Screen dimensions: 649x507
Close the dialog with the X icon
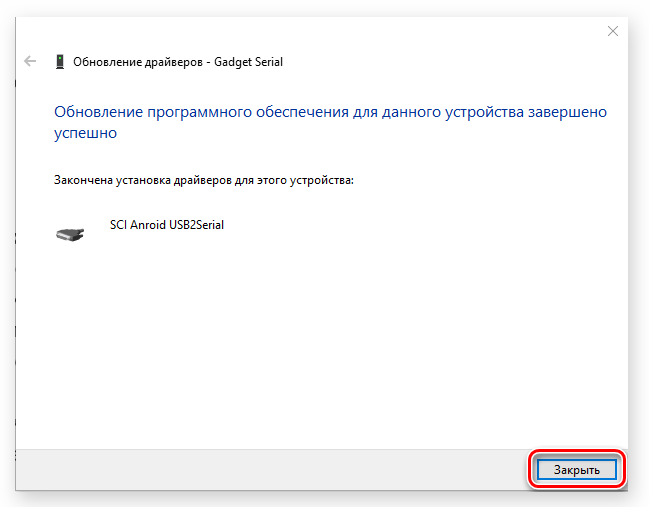(x=613, y=31)
